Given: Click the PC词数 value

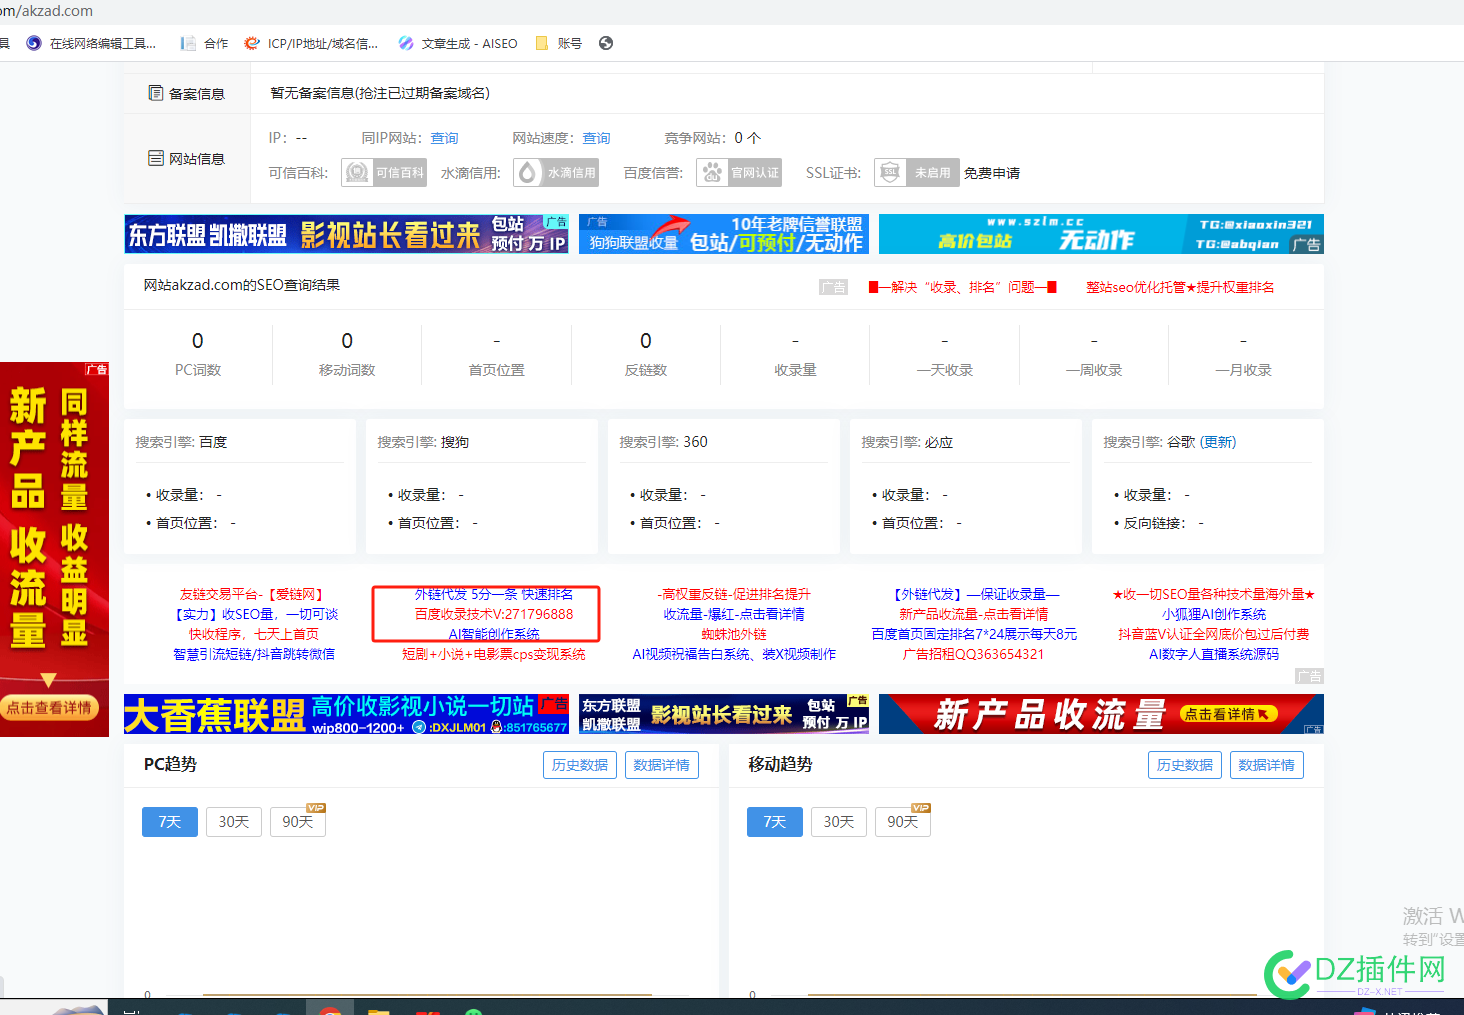Looking at the screenshot, I should (198, 341).
